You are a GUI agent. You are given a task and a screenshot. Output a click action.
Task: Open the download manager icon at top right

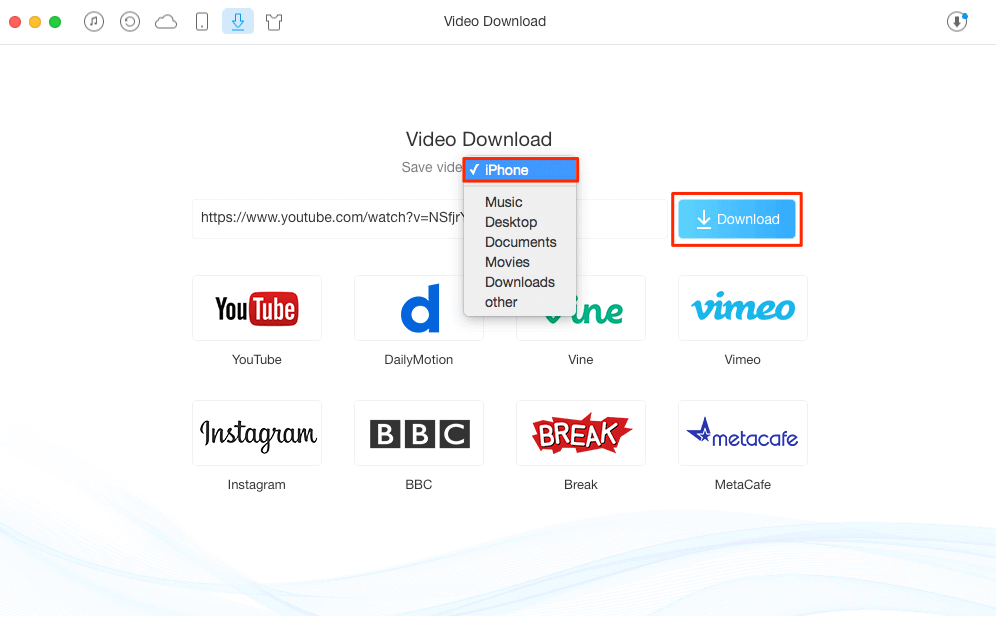957,22
